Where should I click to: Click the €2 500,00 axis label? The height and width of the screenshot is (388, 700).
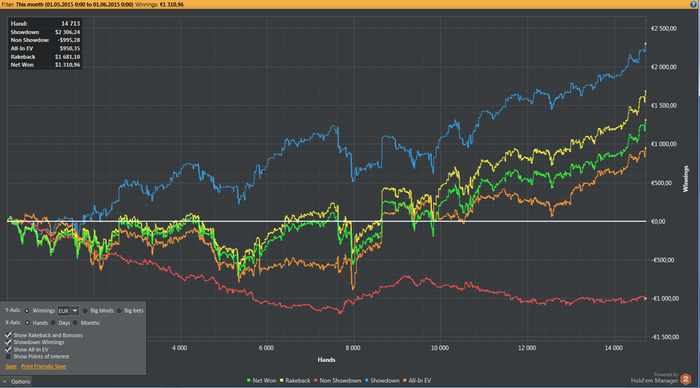point(664,29)
